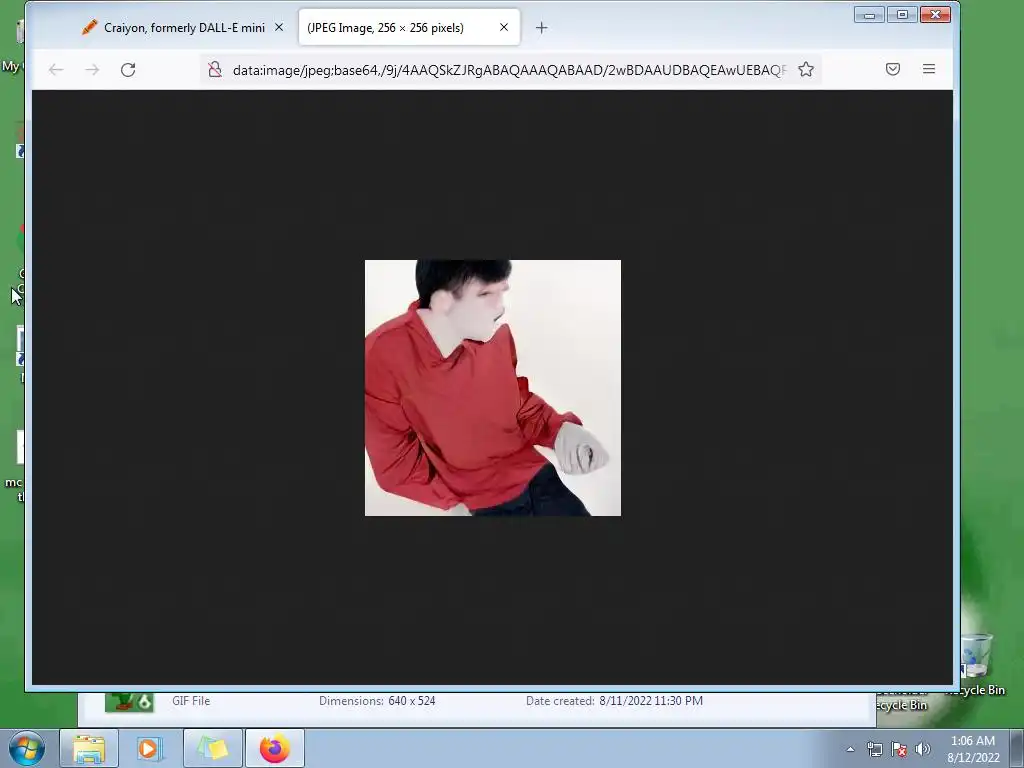
Task: Reload the current page
Action: [128, 69]
